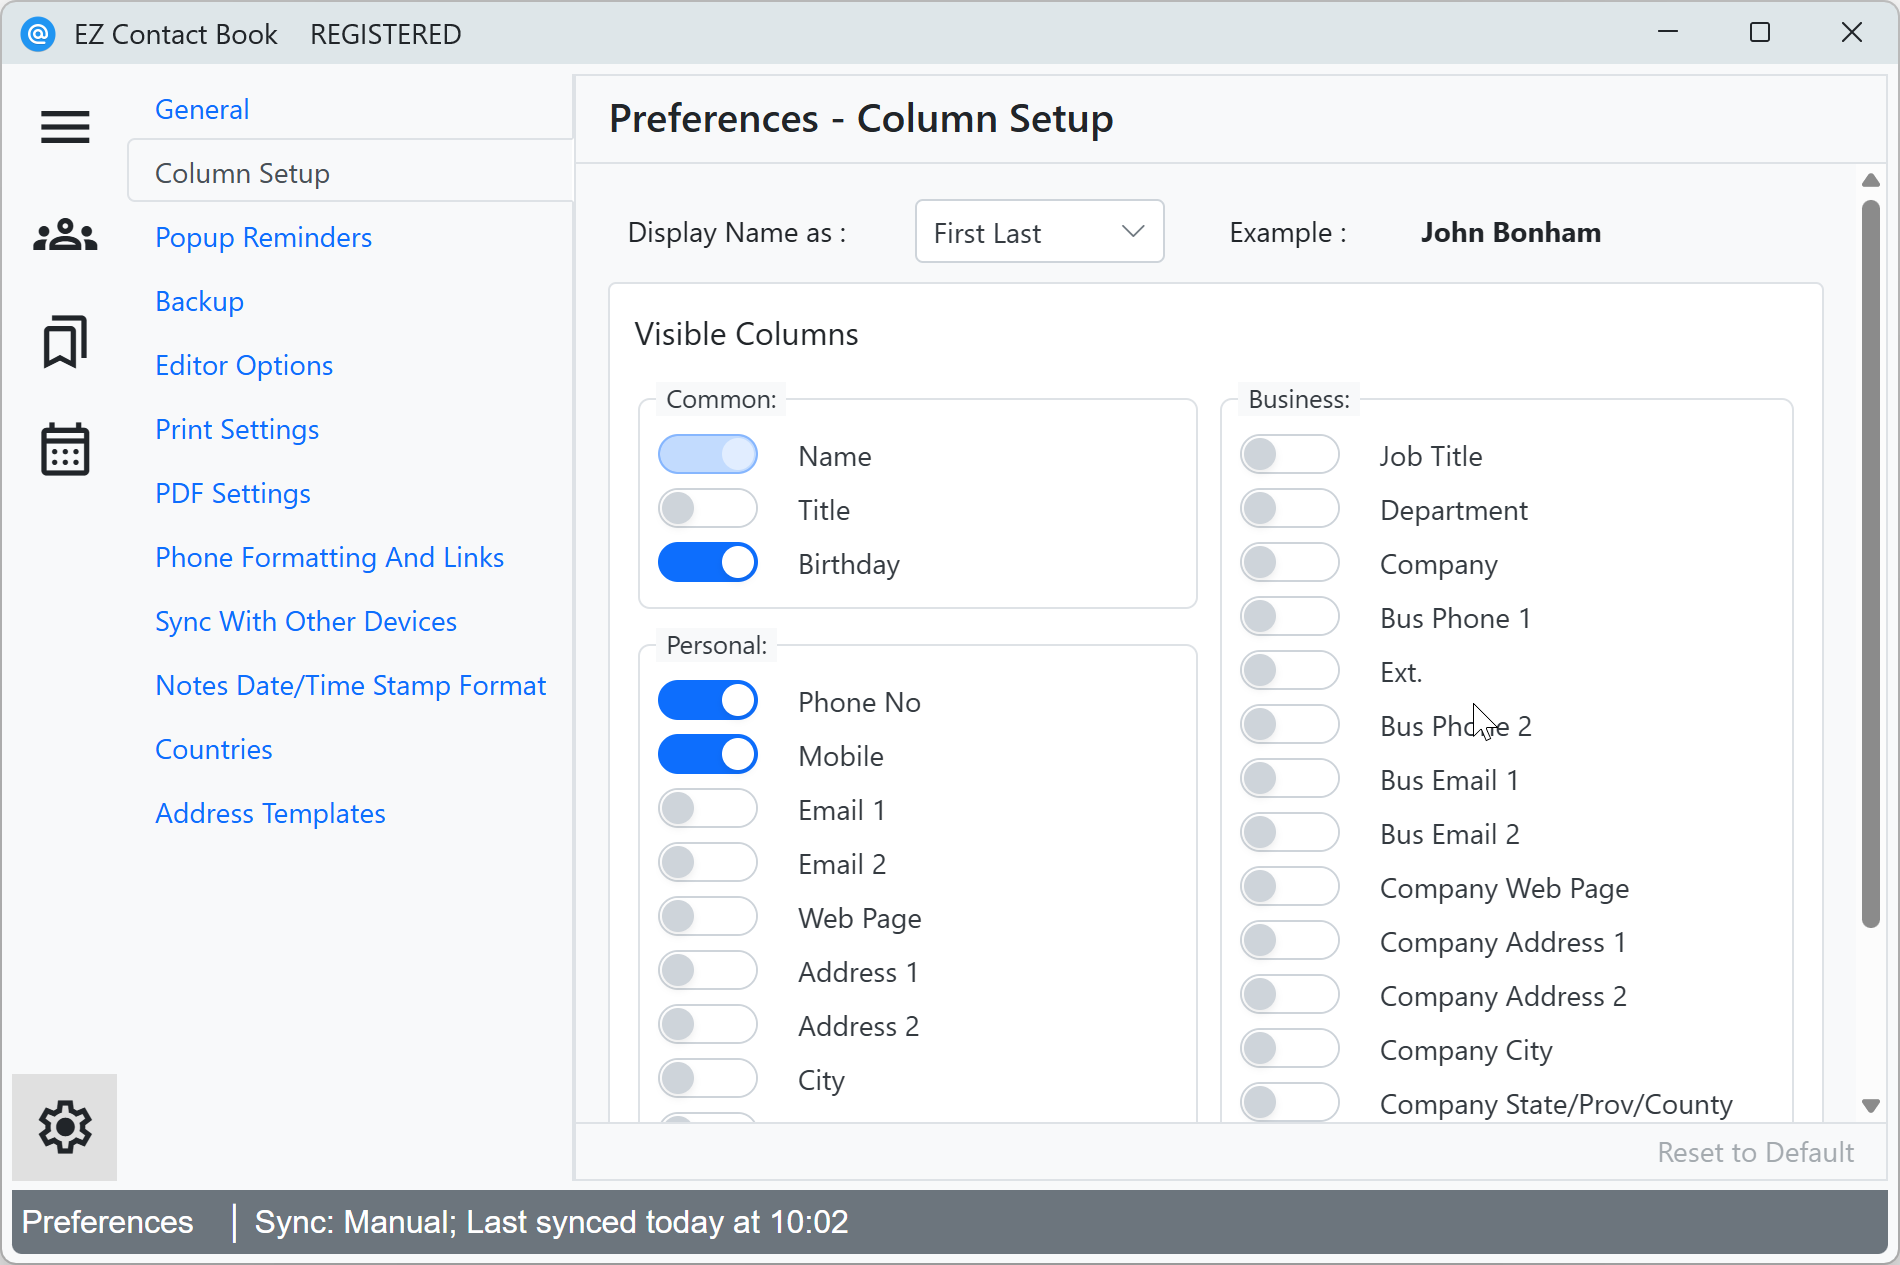
Task: Disable the Birthday column toggle
Action: pyautogui.click(x=708, y=562)
